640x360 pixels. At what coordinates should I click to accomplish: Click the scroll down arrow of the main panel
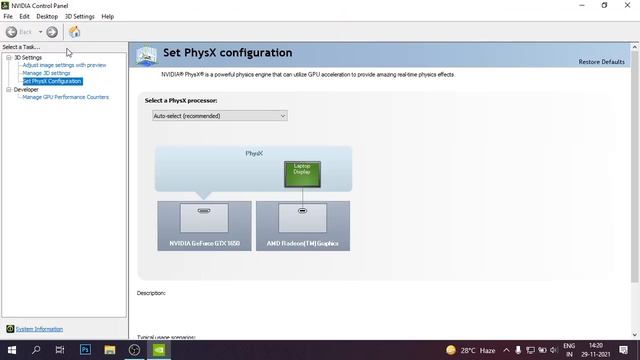point(635,335)
